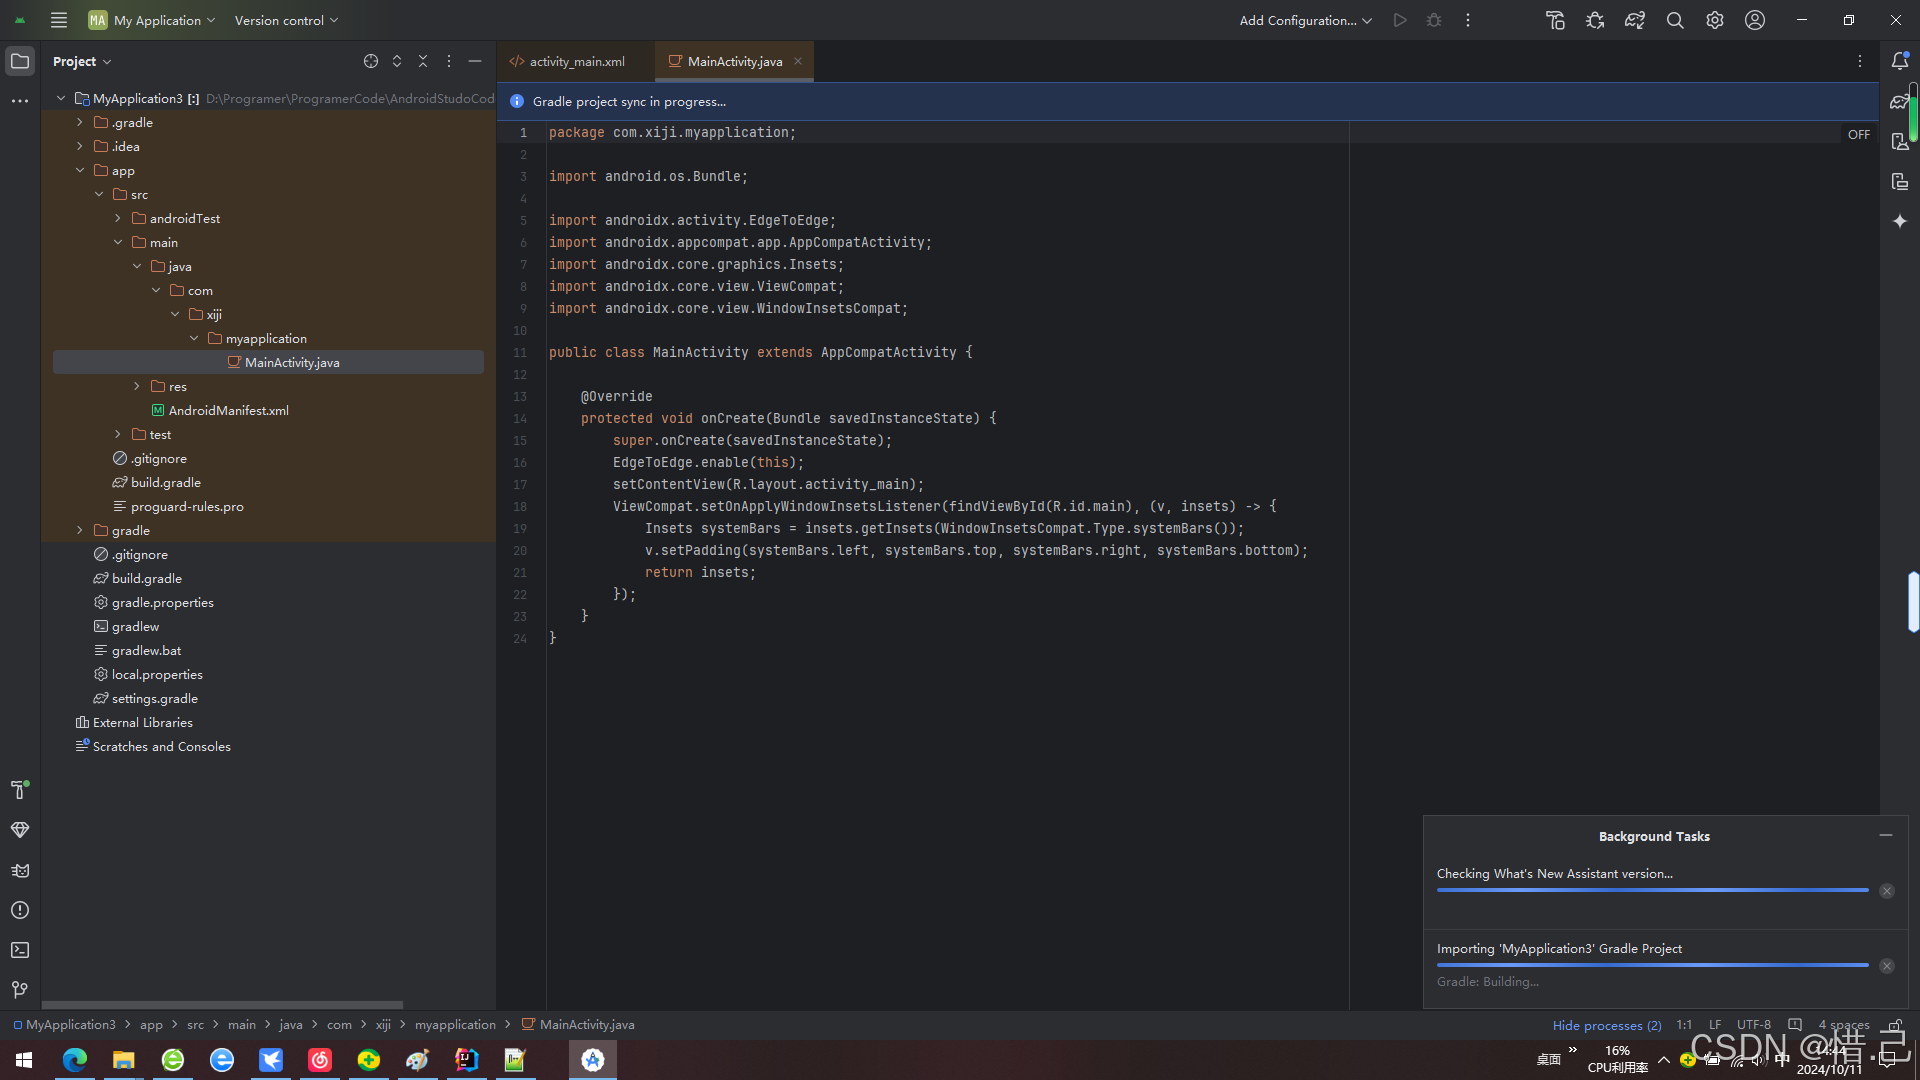Image resolution: width=1920 pixels, height=1080 pixels.
Task: Click UTF-8 encoding in status bar
Action: click(1754, 1025)
